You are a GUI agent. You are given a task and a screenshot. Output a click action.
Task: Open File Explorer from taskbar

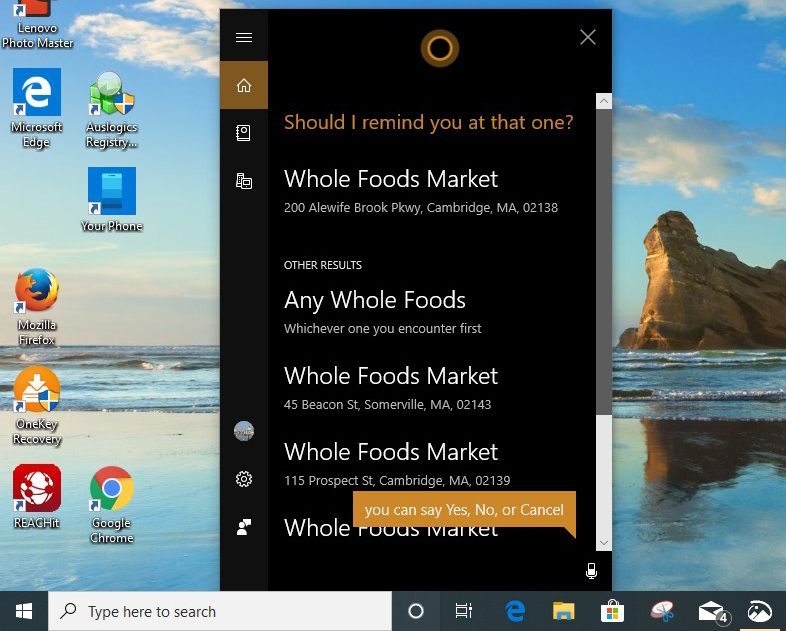point(563,611)
